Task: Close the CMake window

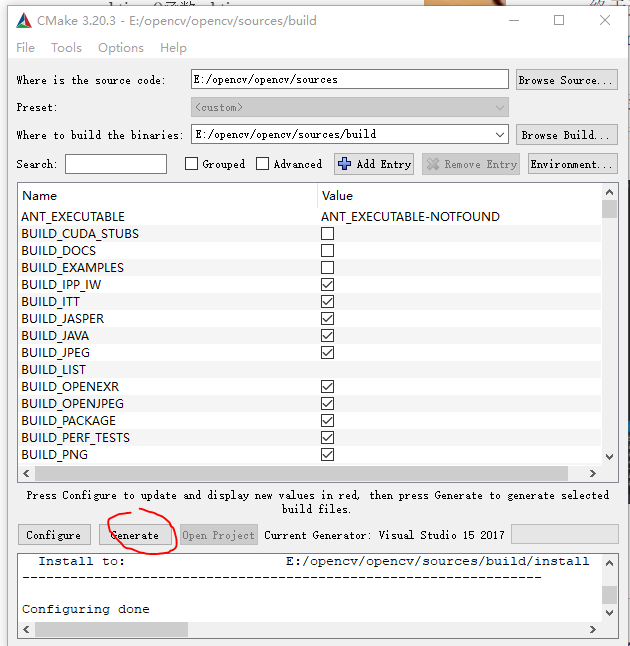Action: [604, 21]
